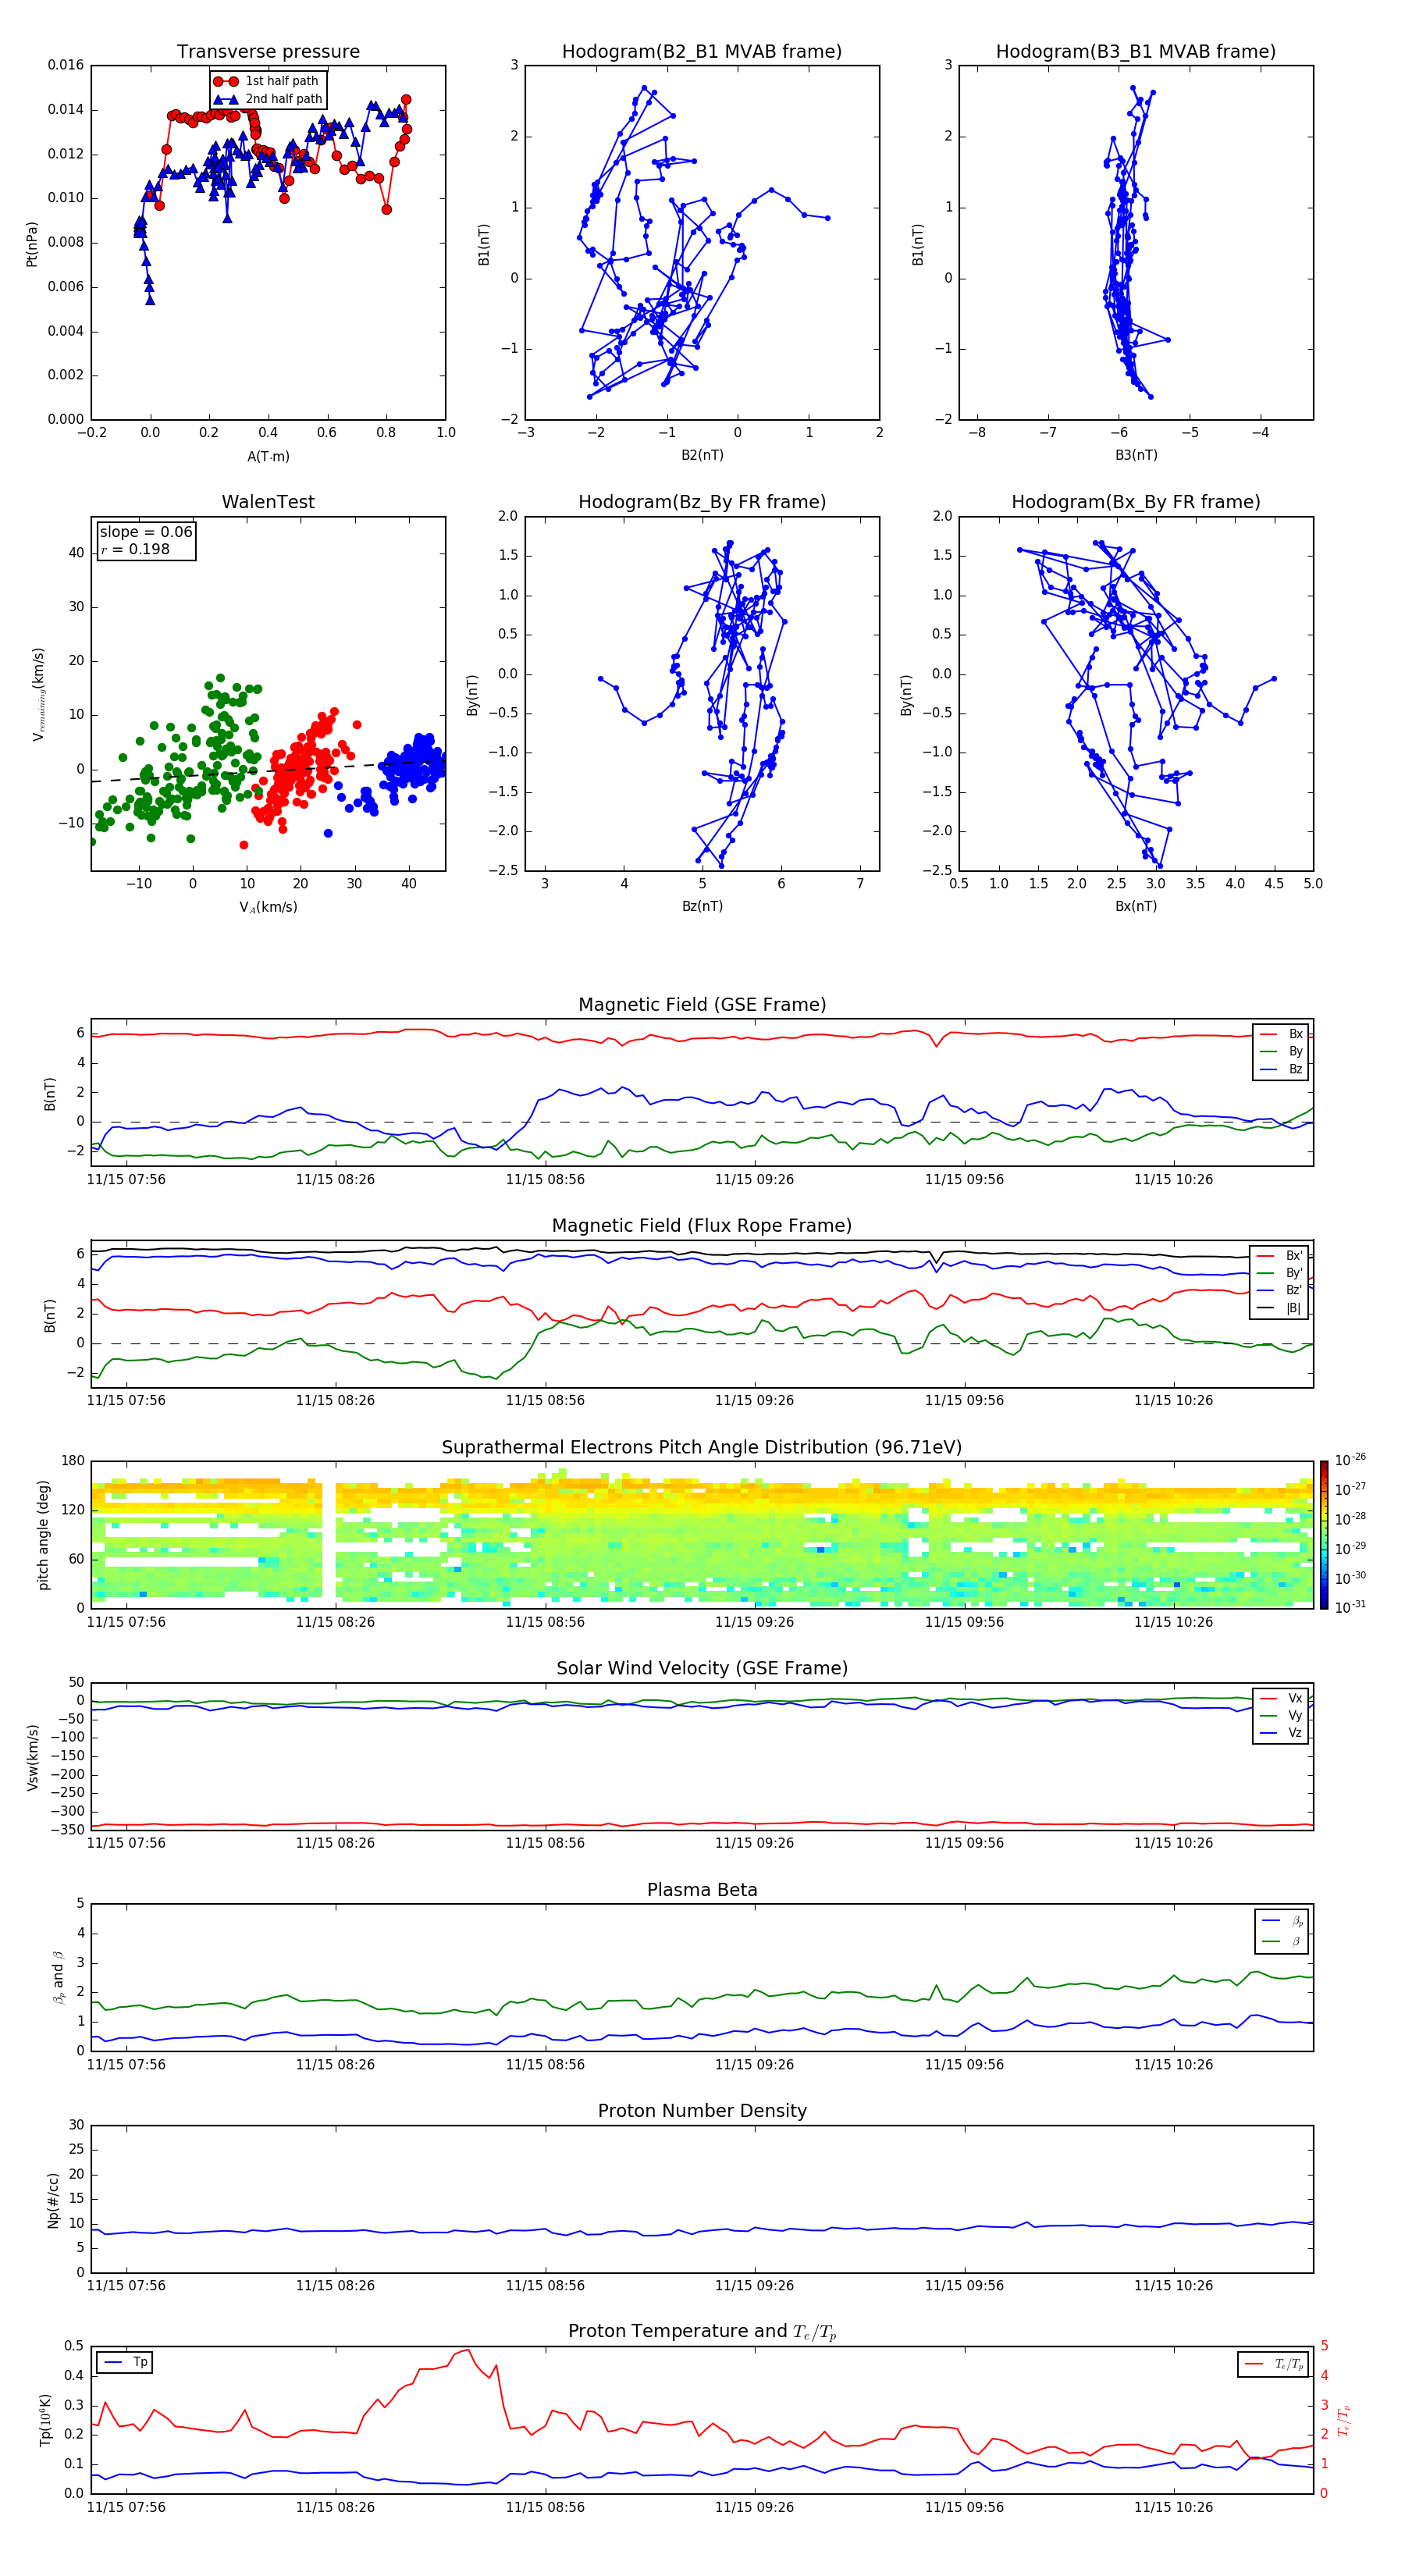Click the '10^-26' colorbar tick label
1405x2576 pixels.
tap(1350, 1460)
